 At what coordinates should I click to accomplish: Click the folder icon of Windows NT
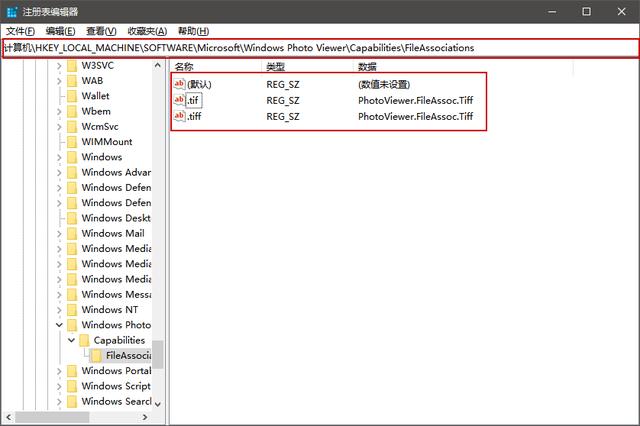72,310
